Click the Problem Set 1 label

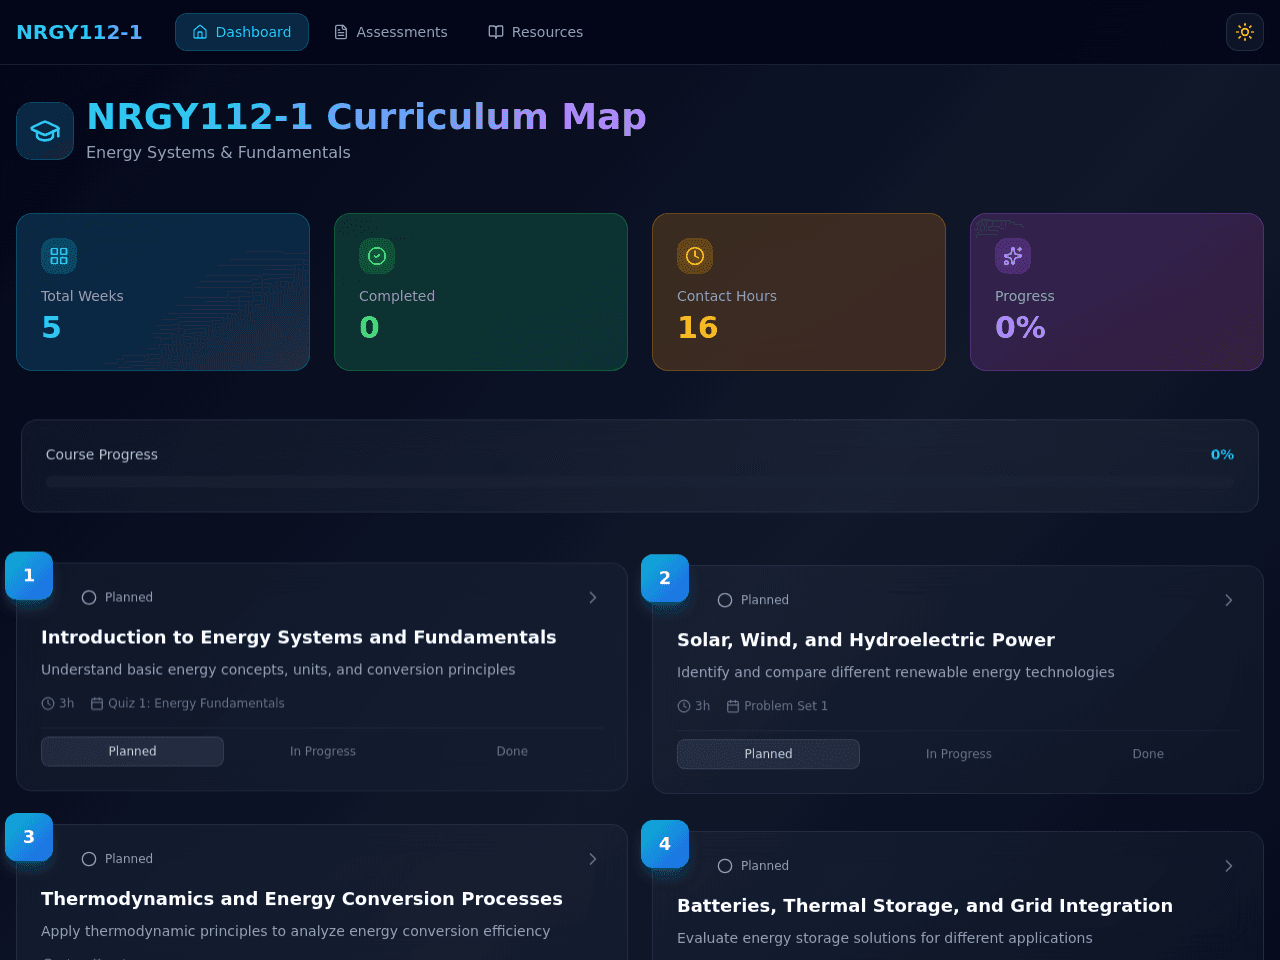pos(786,706)
